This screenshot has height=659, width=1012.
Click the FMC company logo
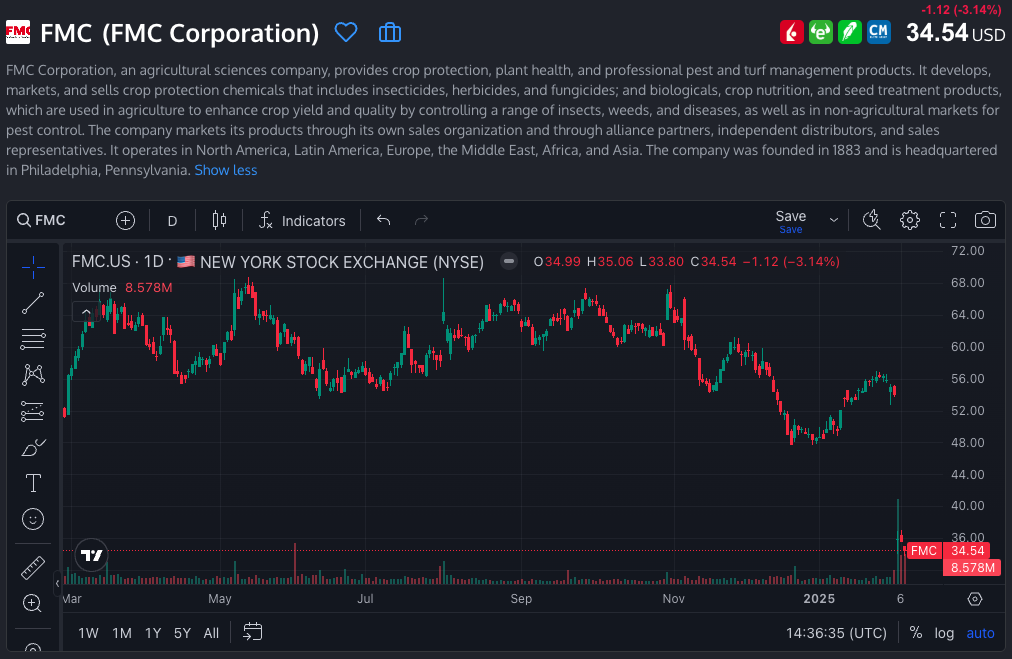point(18,32)
